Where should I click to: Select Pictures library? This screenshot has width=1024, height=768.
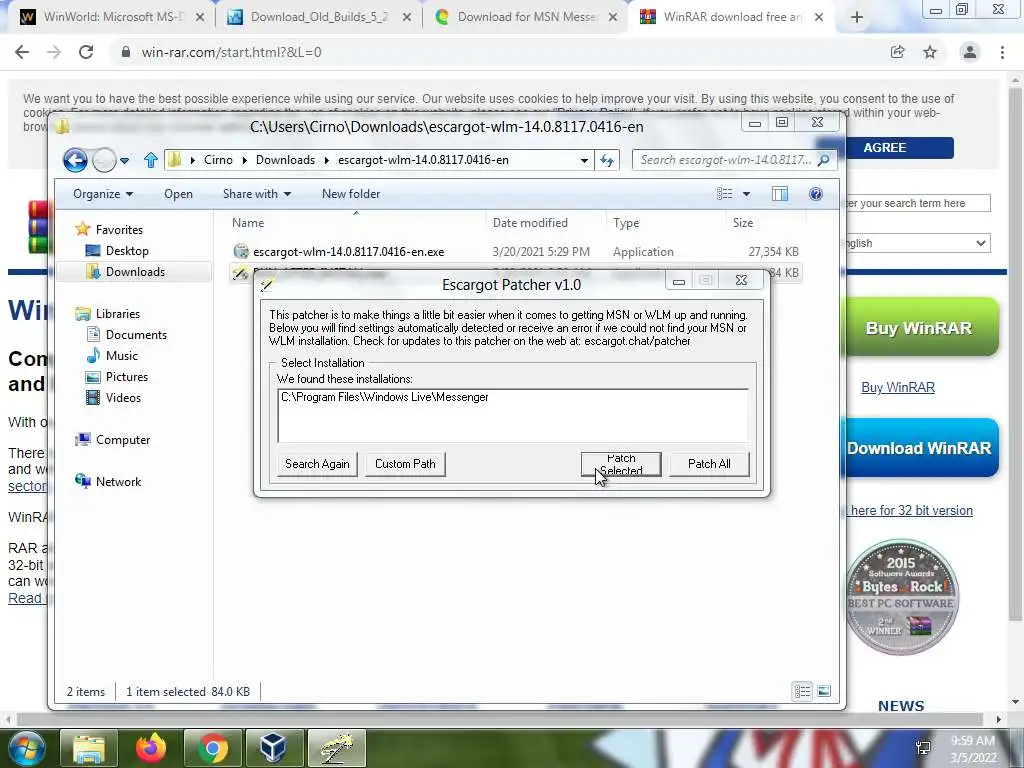(118, 377)
